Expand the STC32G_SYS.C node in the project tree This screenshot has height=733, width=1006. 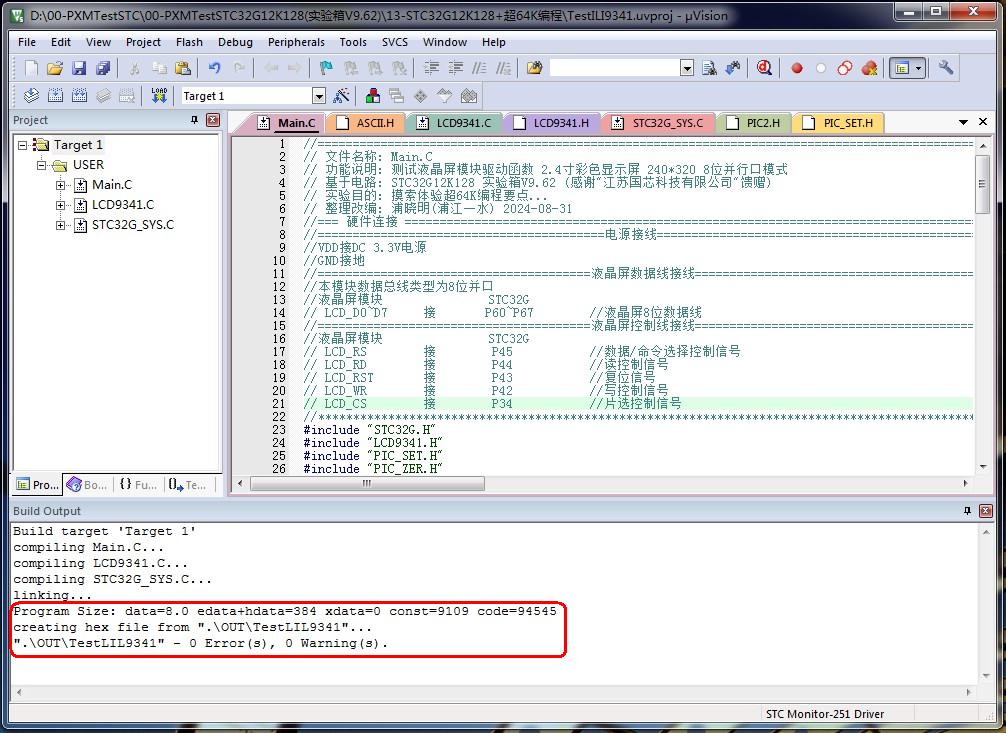pos(60,225)
